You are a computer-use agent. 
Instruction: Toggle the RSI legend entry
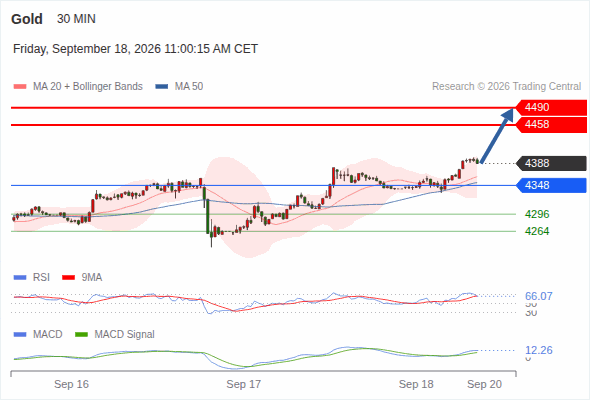(32, 277)
